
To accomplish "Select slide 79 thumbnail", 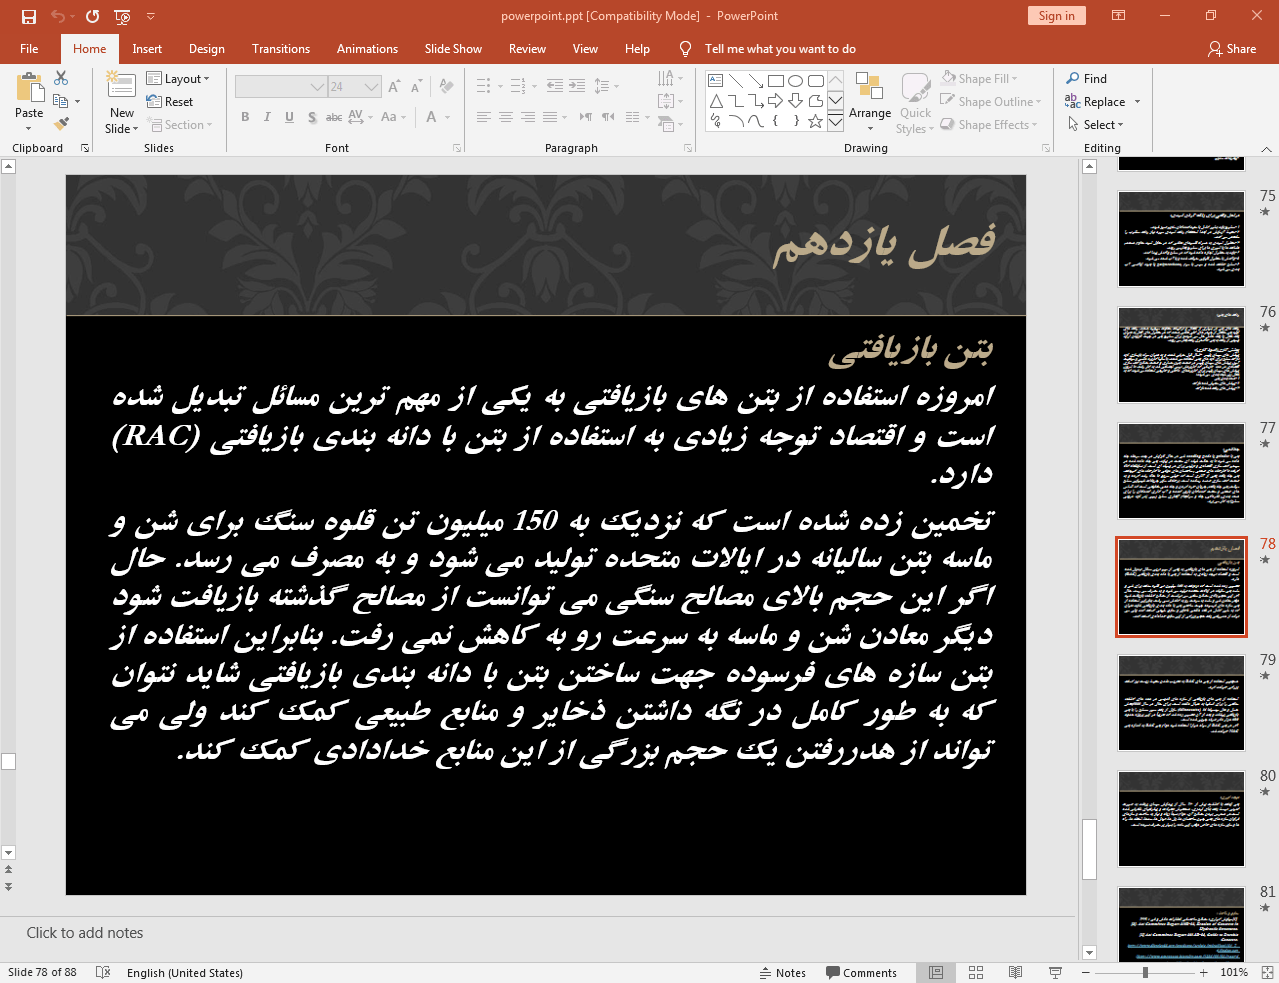I will coord(1181,702).
